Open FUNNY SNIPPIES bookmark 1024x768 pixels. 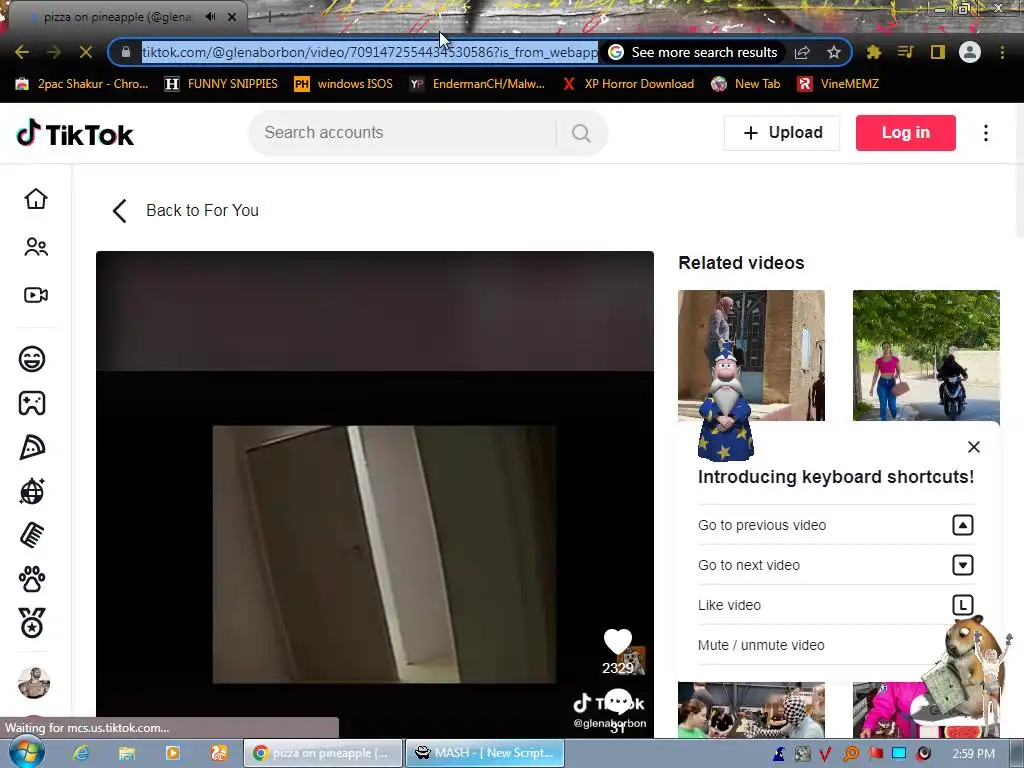click(221, 84)
